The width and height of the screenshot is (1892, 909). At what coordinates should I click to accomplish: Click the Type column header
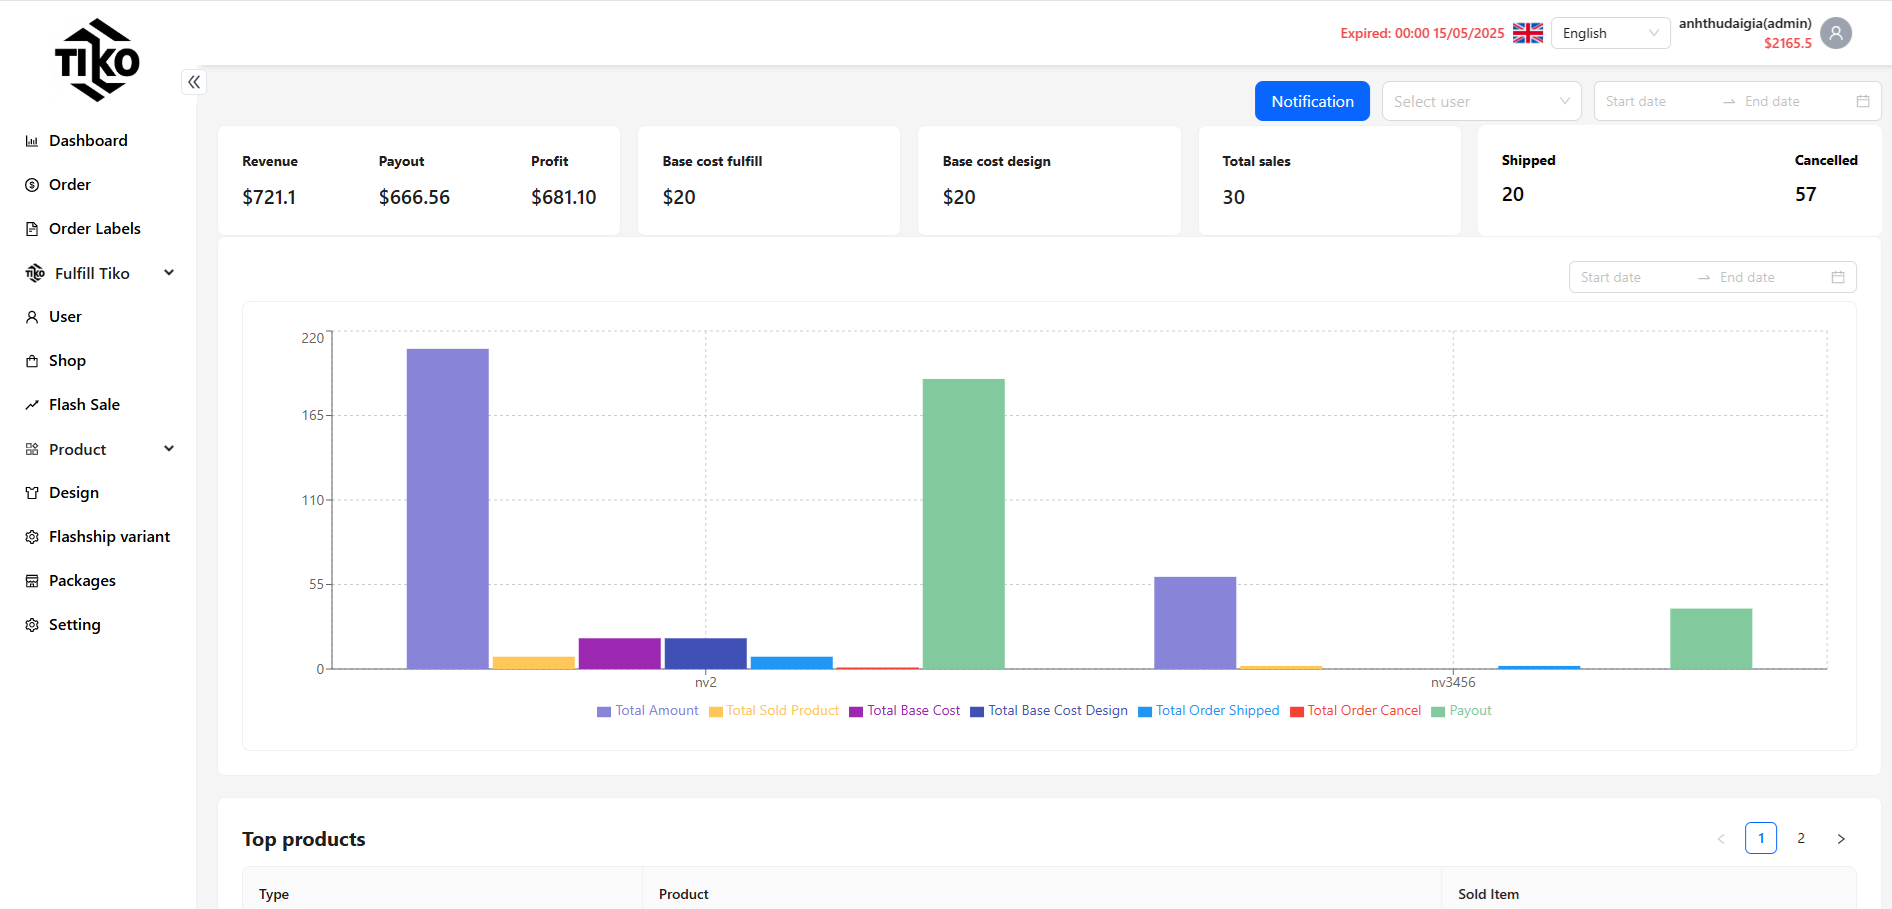(274, 894)
